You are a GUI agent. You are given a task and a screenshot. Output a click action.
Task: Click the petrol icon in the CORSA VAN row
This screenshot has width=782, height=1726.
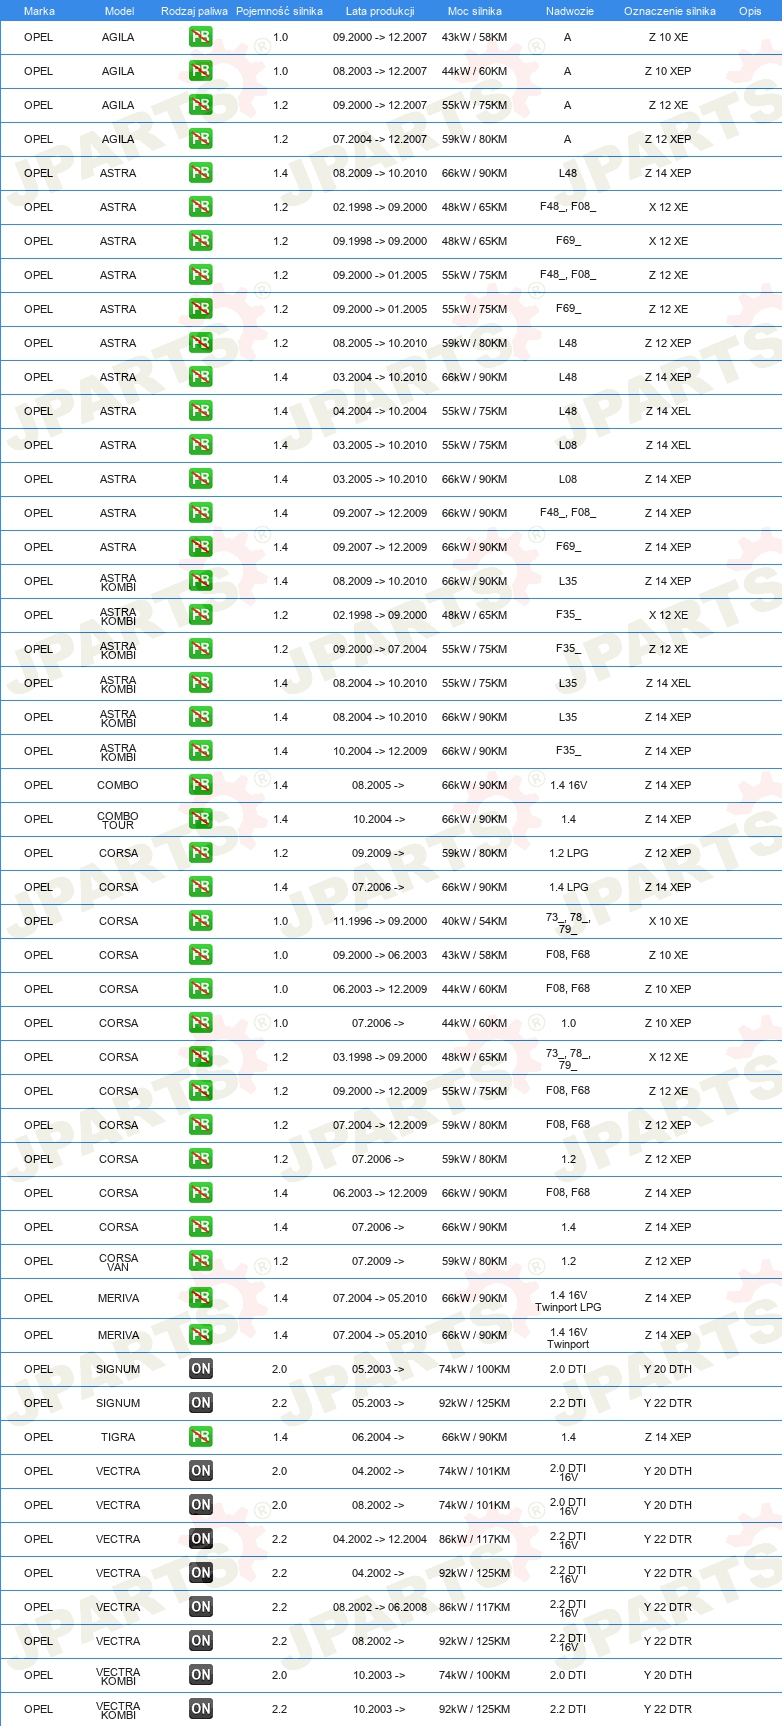point(201,1261)
